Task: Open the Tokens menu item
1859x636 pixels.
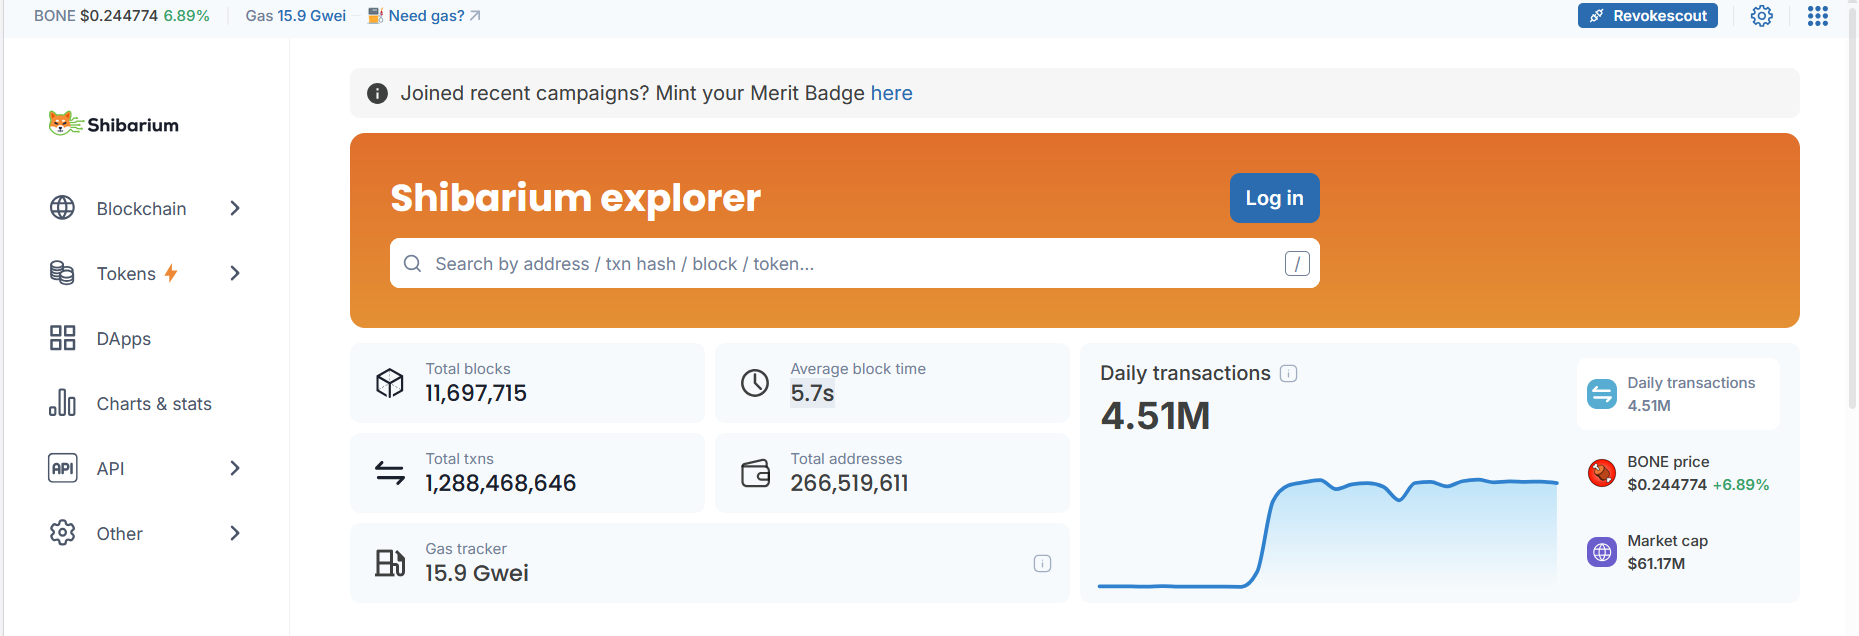Action: pos(146,273)
